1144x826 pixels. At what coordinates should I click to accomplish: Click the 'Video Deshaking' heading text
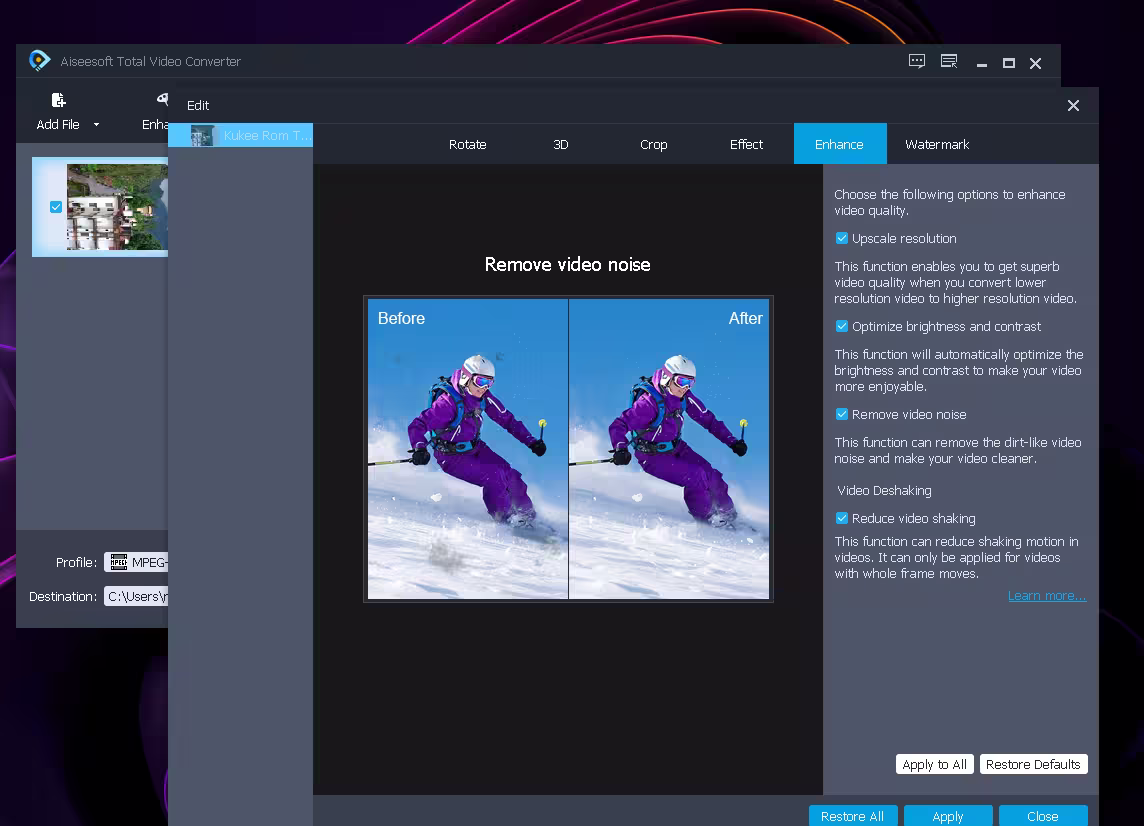[884, 490]
